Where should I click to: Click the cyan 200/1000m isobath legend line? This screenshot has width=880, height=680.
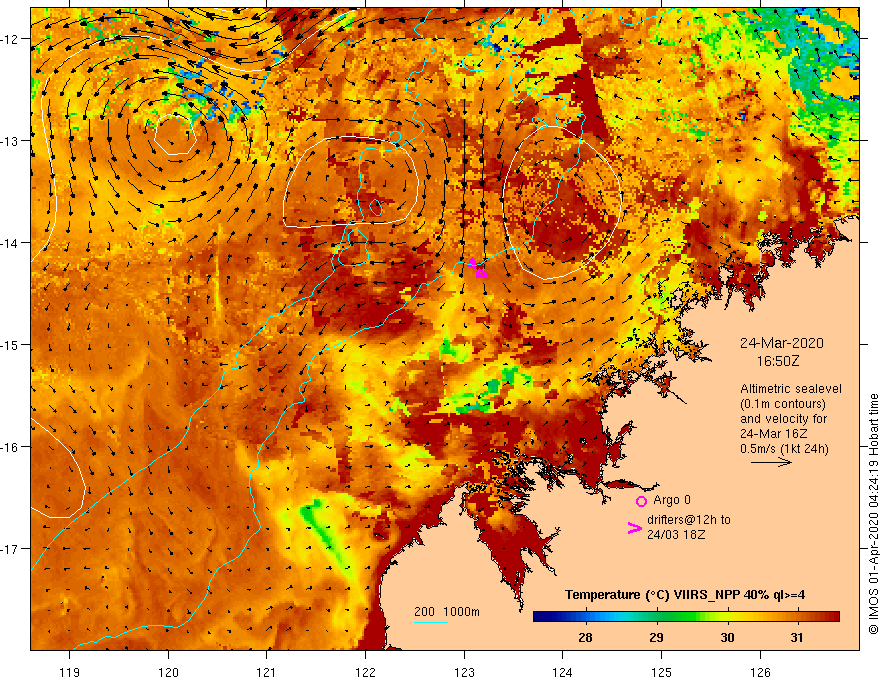pos(431,622)
